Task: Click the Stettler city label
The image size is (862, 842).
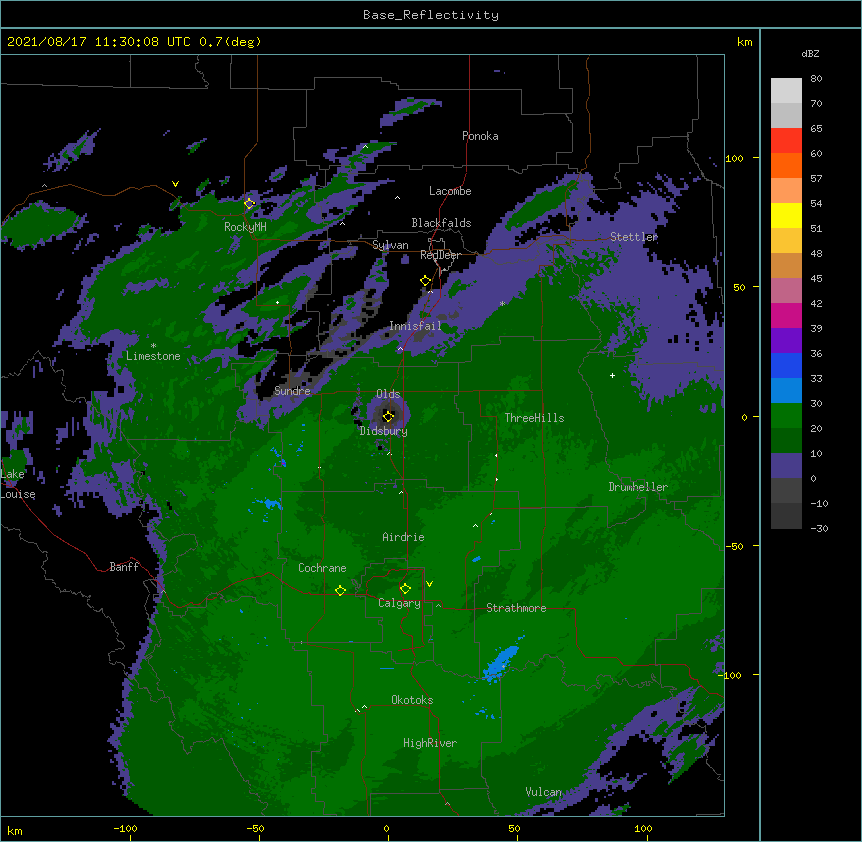Action: (634, 237)
